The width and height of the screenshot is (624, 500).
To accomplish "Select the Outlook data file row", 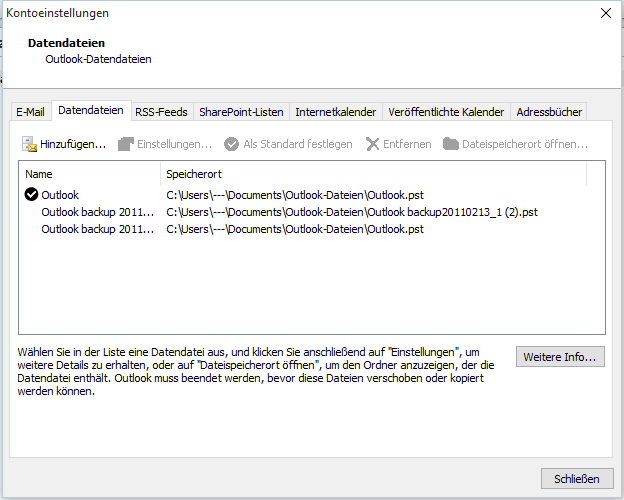I will pyautogui.click(x=312, y=195).
